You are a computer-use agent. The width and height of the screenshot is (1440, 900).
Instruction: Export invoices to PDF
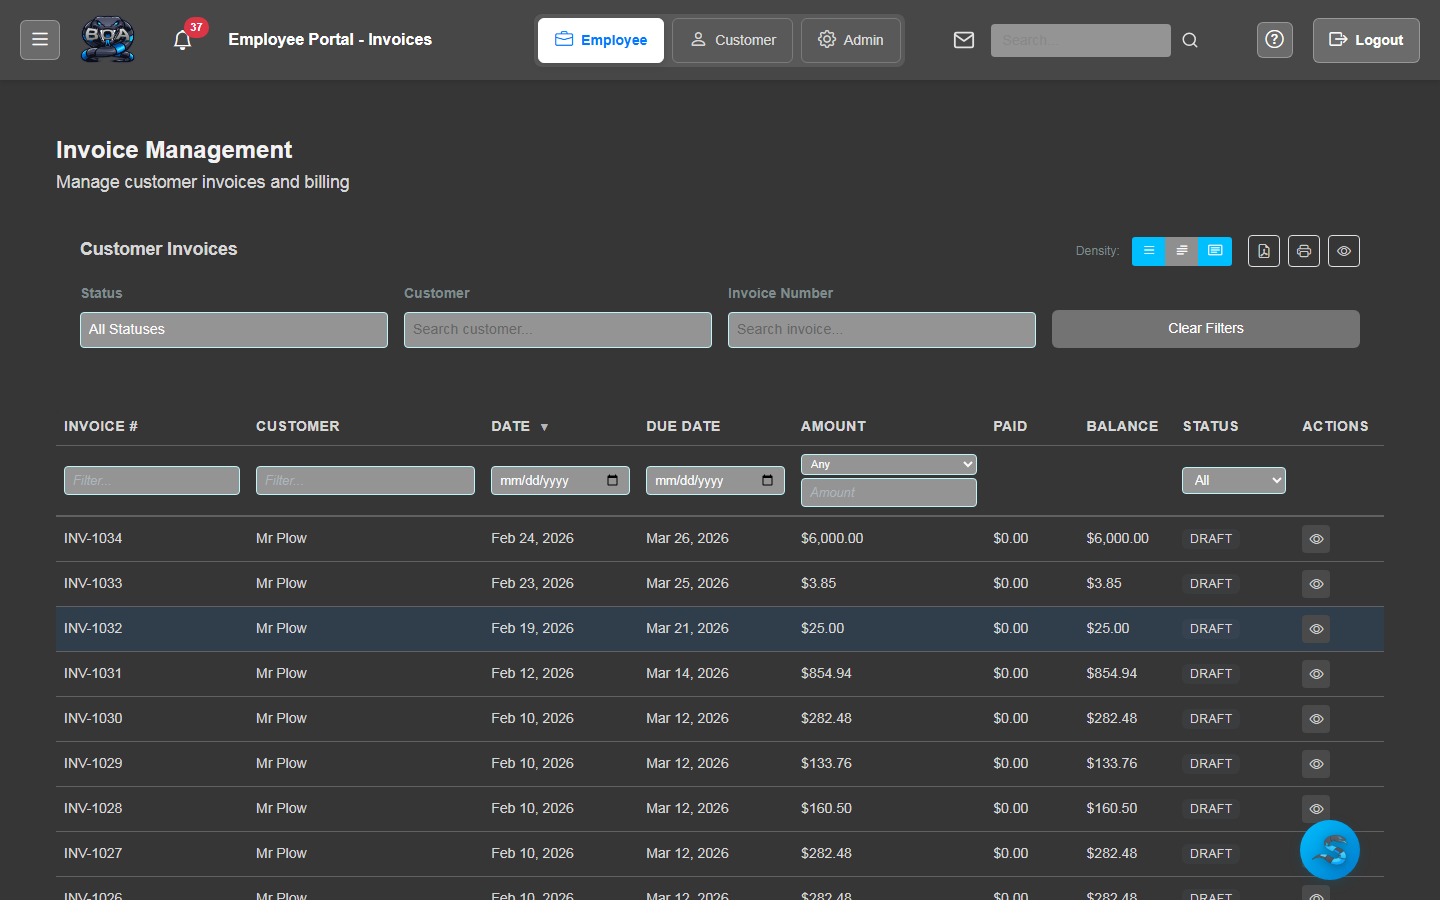tap(1263, 251)
